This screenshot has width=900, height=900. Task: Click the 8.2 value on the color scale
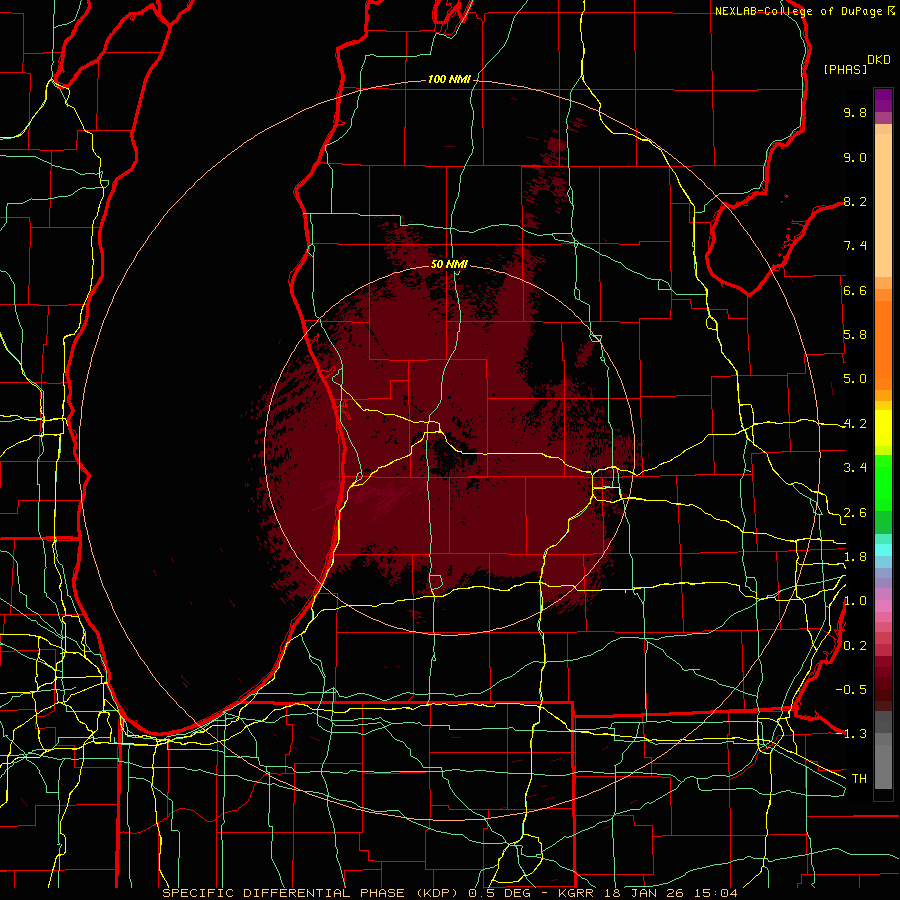coord(855,201)
